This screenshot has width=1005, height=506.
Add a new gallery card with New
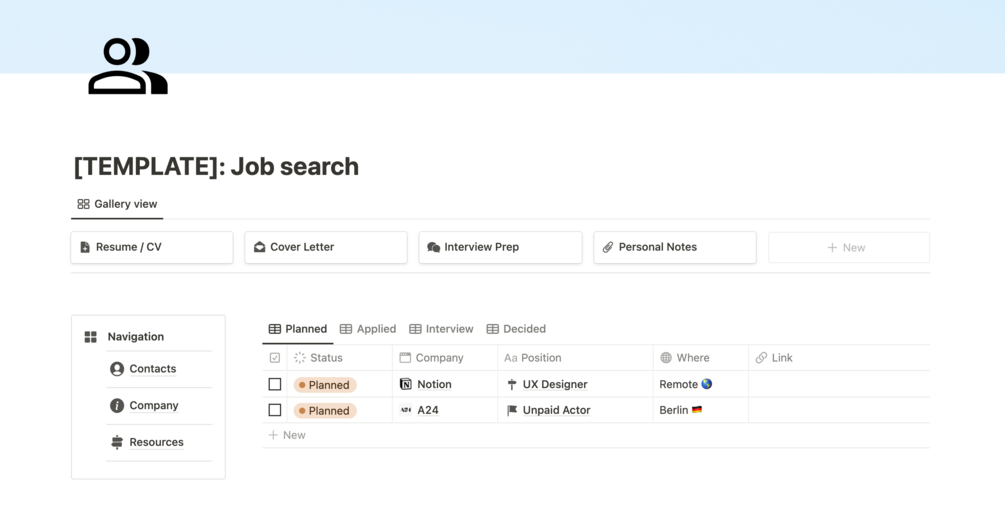click(x=849, y=248)
